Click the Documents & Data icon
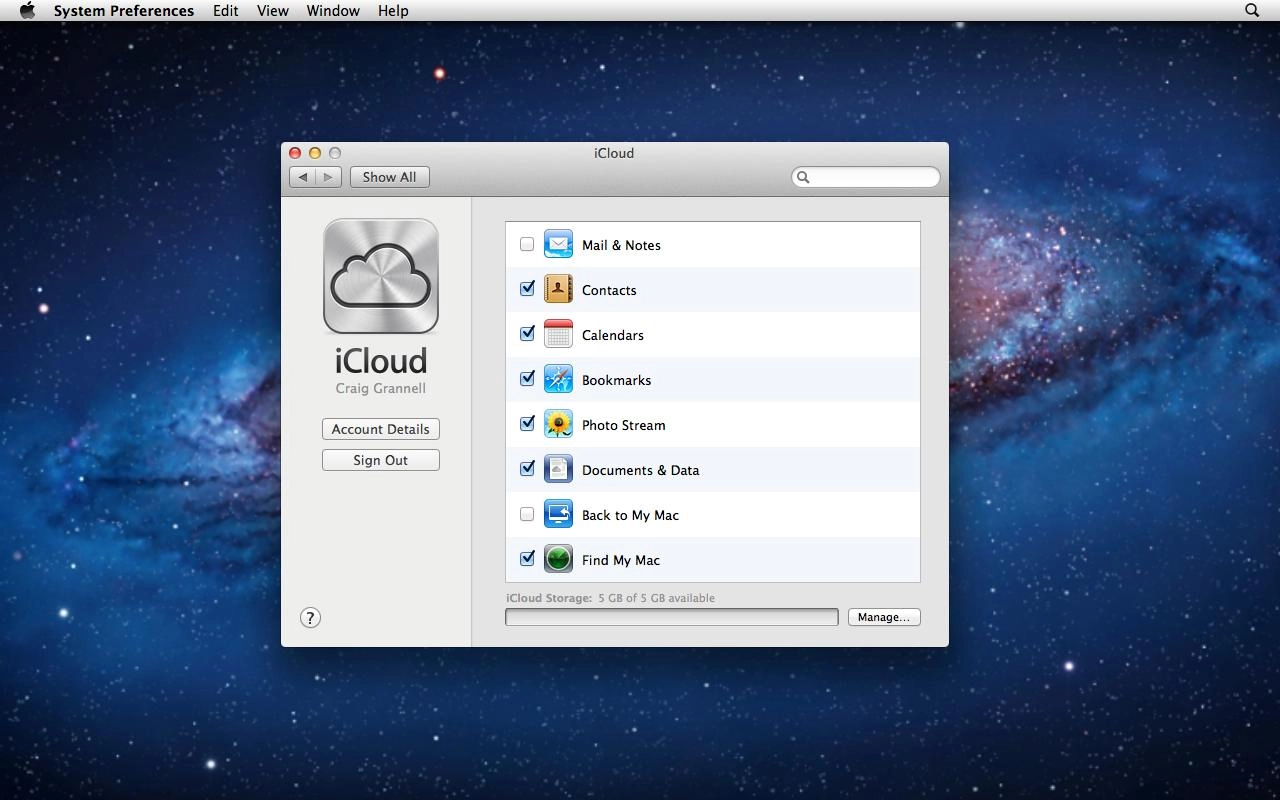Screen dimensions: 1280x800 [558, 469]
